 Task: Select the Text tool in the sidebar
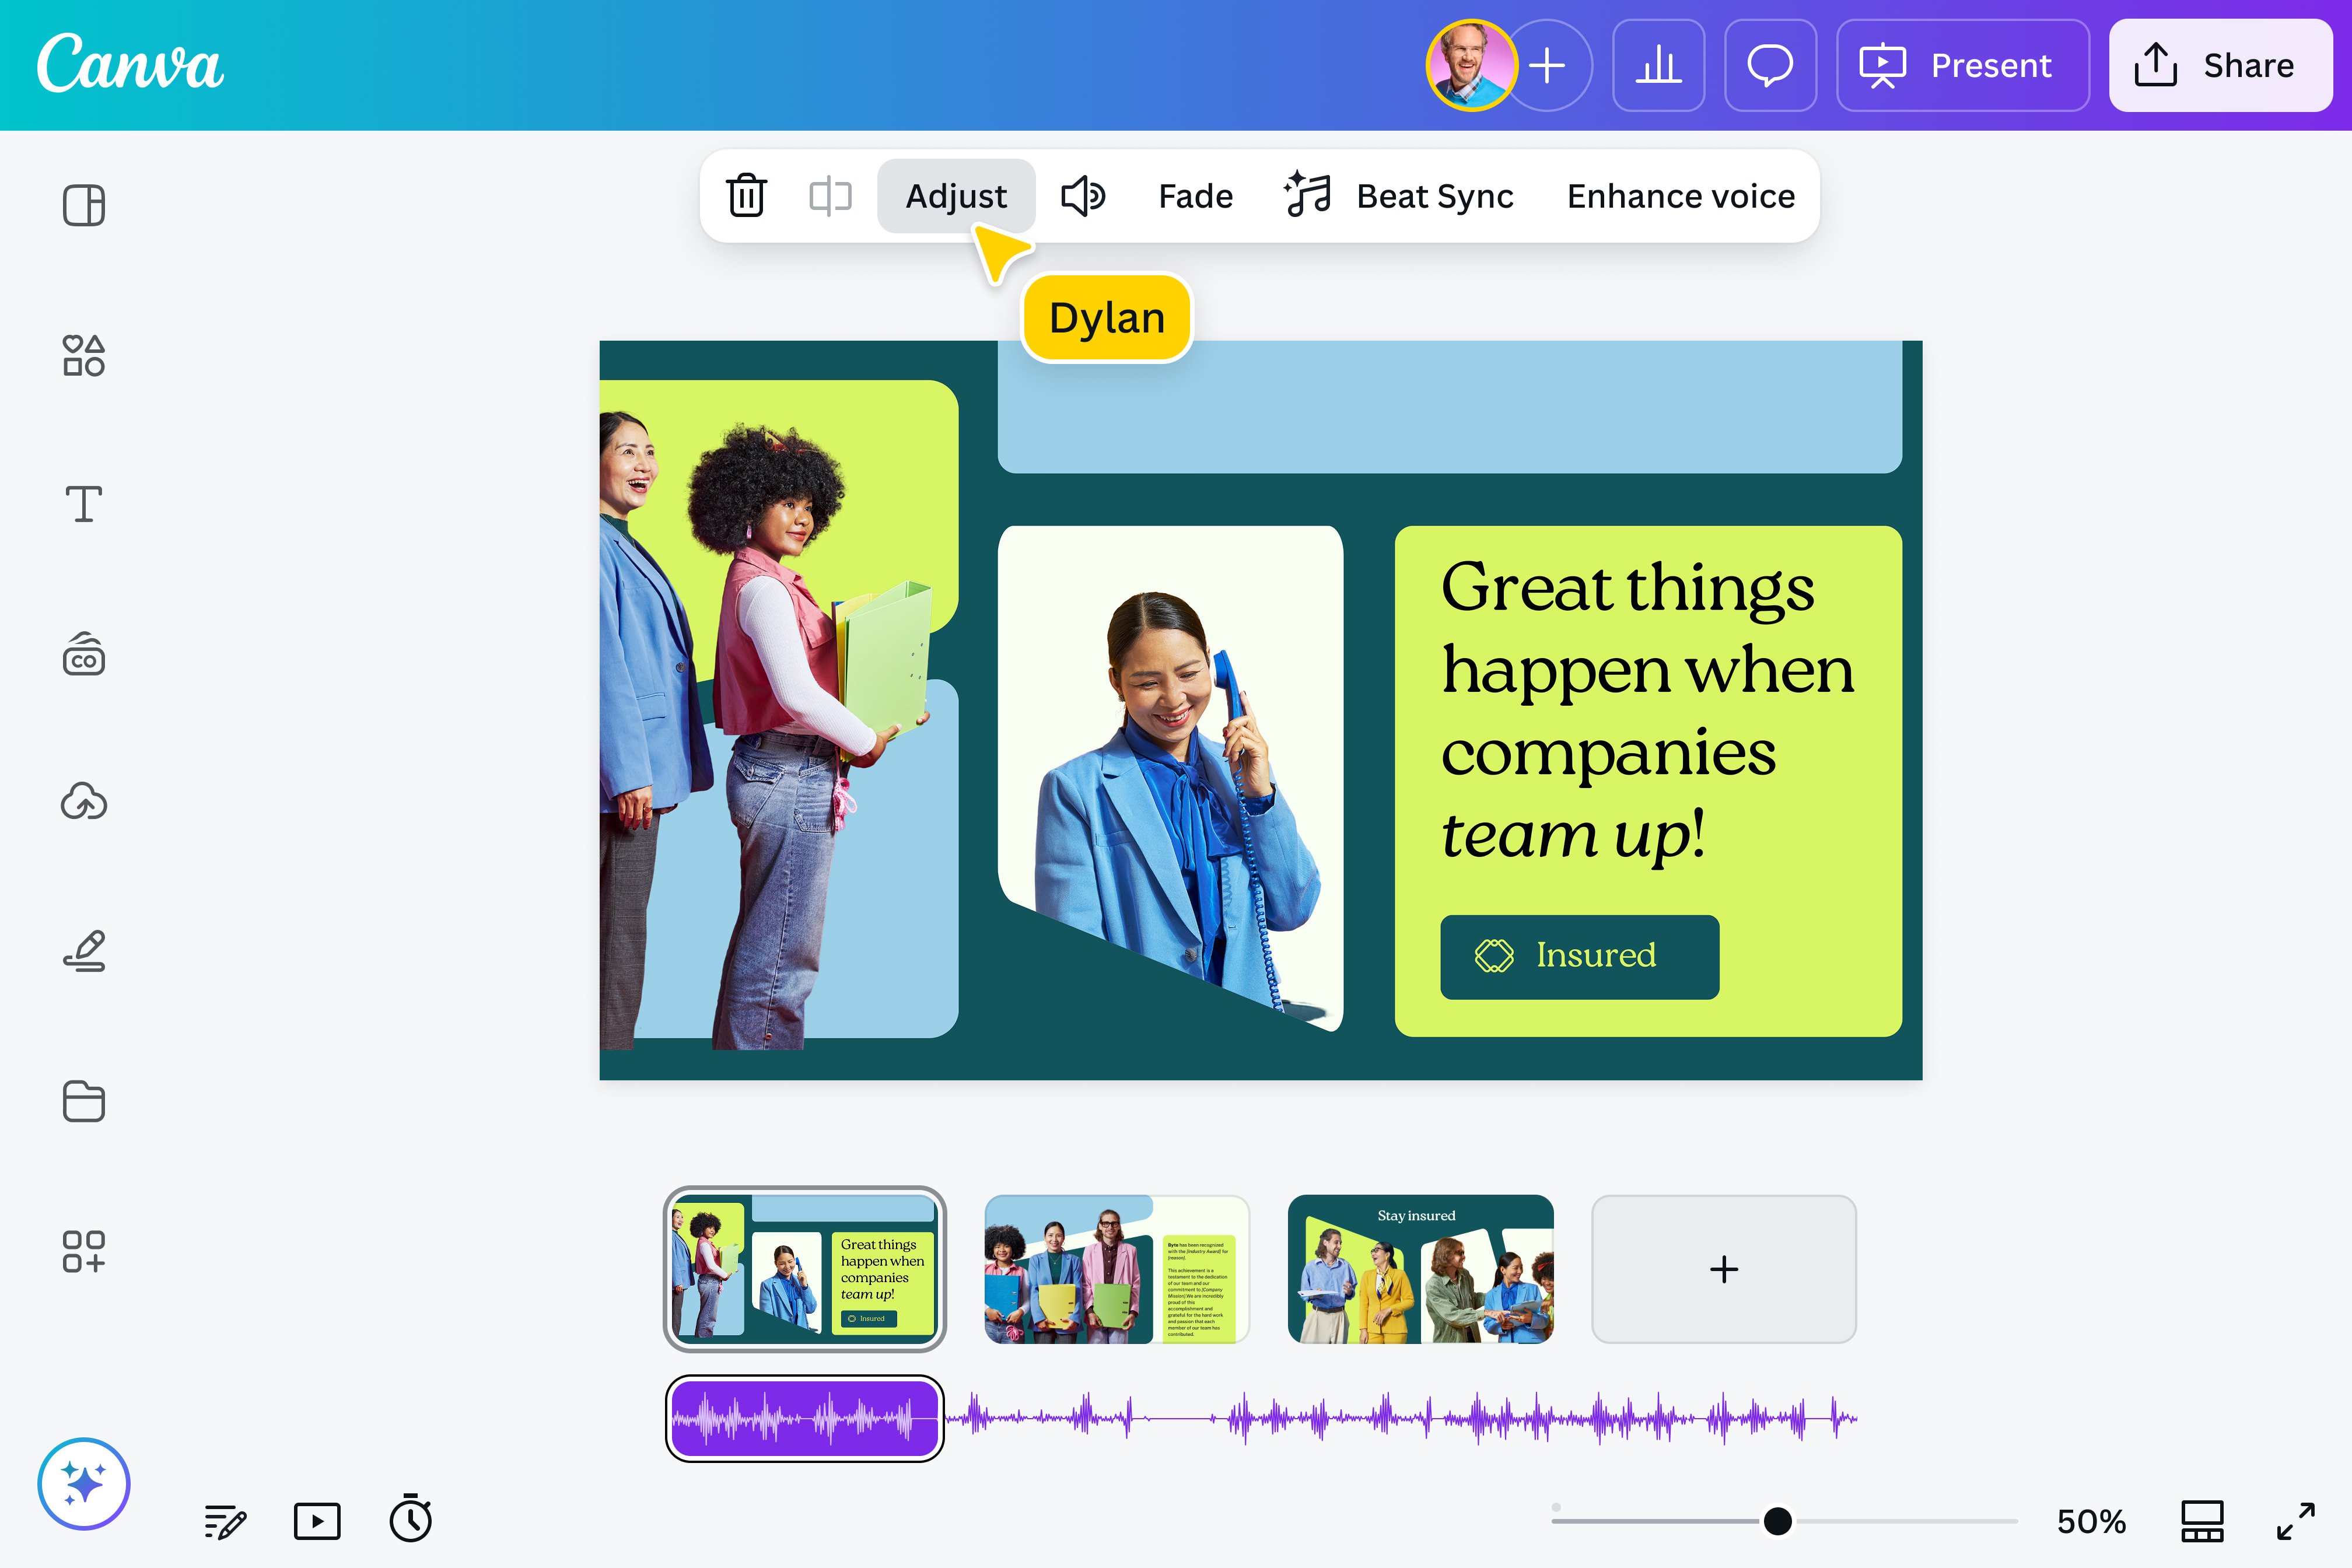[x=84, y=504]
